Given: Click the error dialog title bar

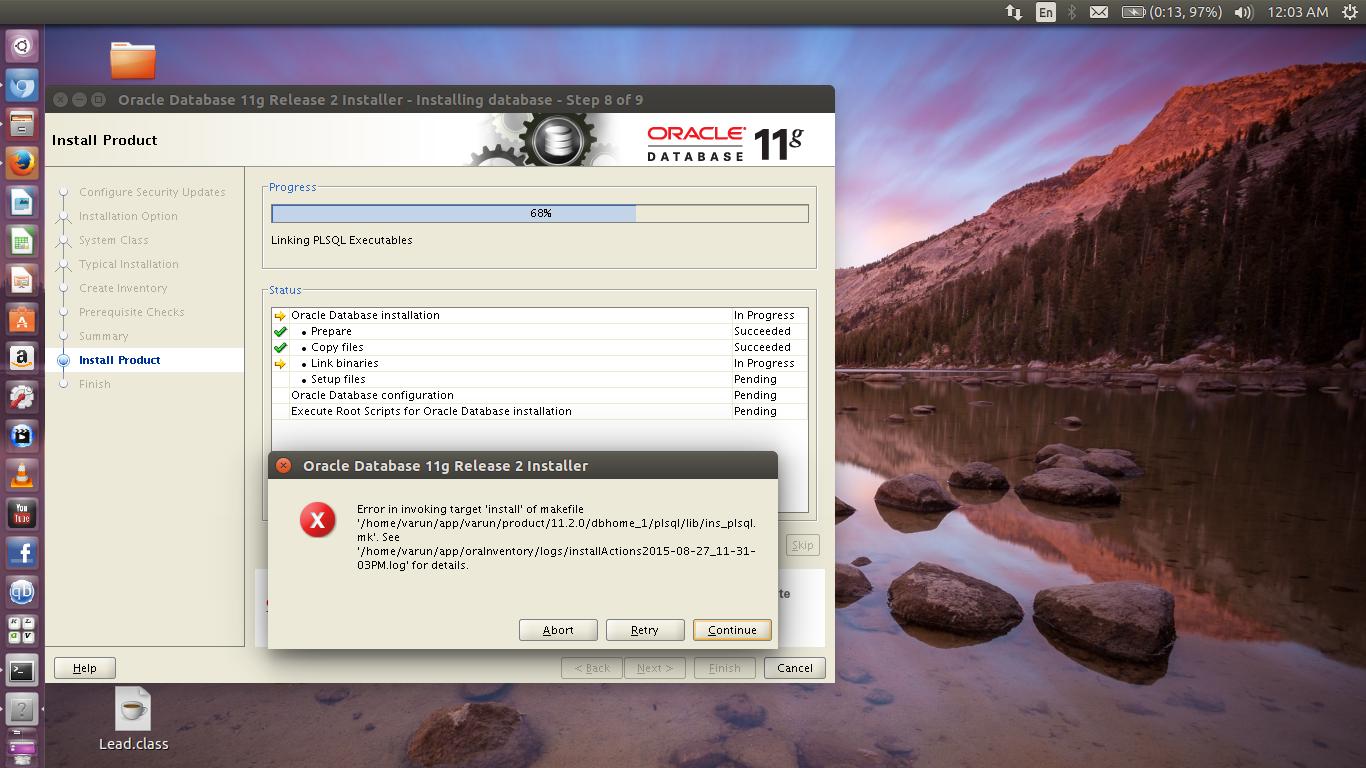Looking at the screenshot, I should 522,466.
